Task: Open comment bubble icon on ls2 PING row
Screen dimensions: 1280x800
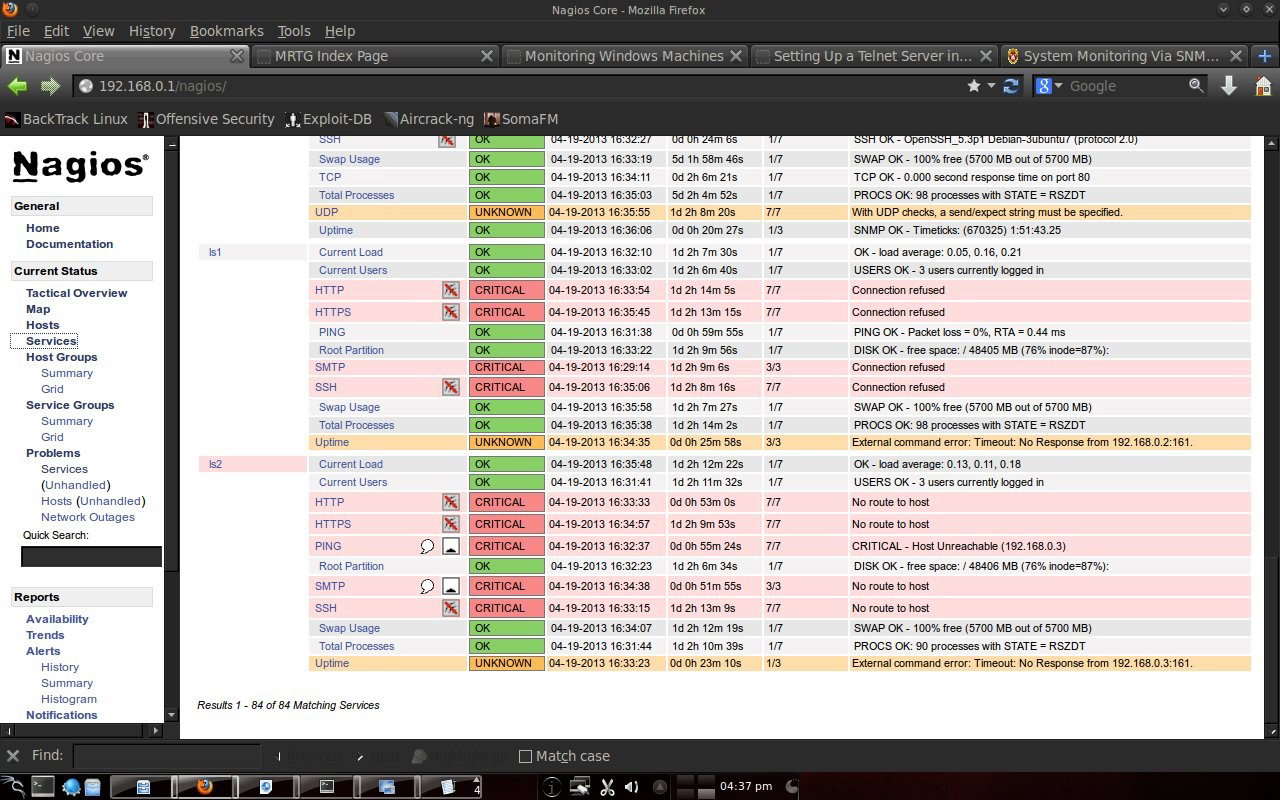Action: pos(427,546)
